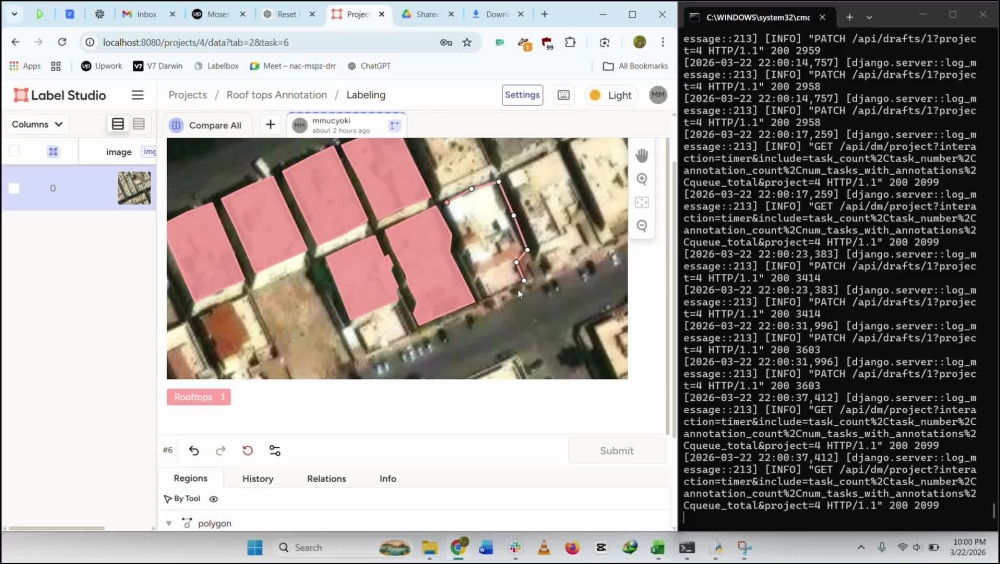
Task: Add new annotation with plus button
Action: [x=270, y=124]
